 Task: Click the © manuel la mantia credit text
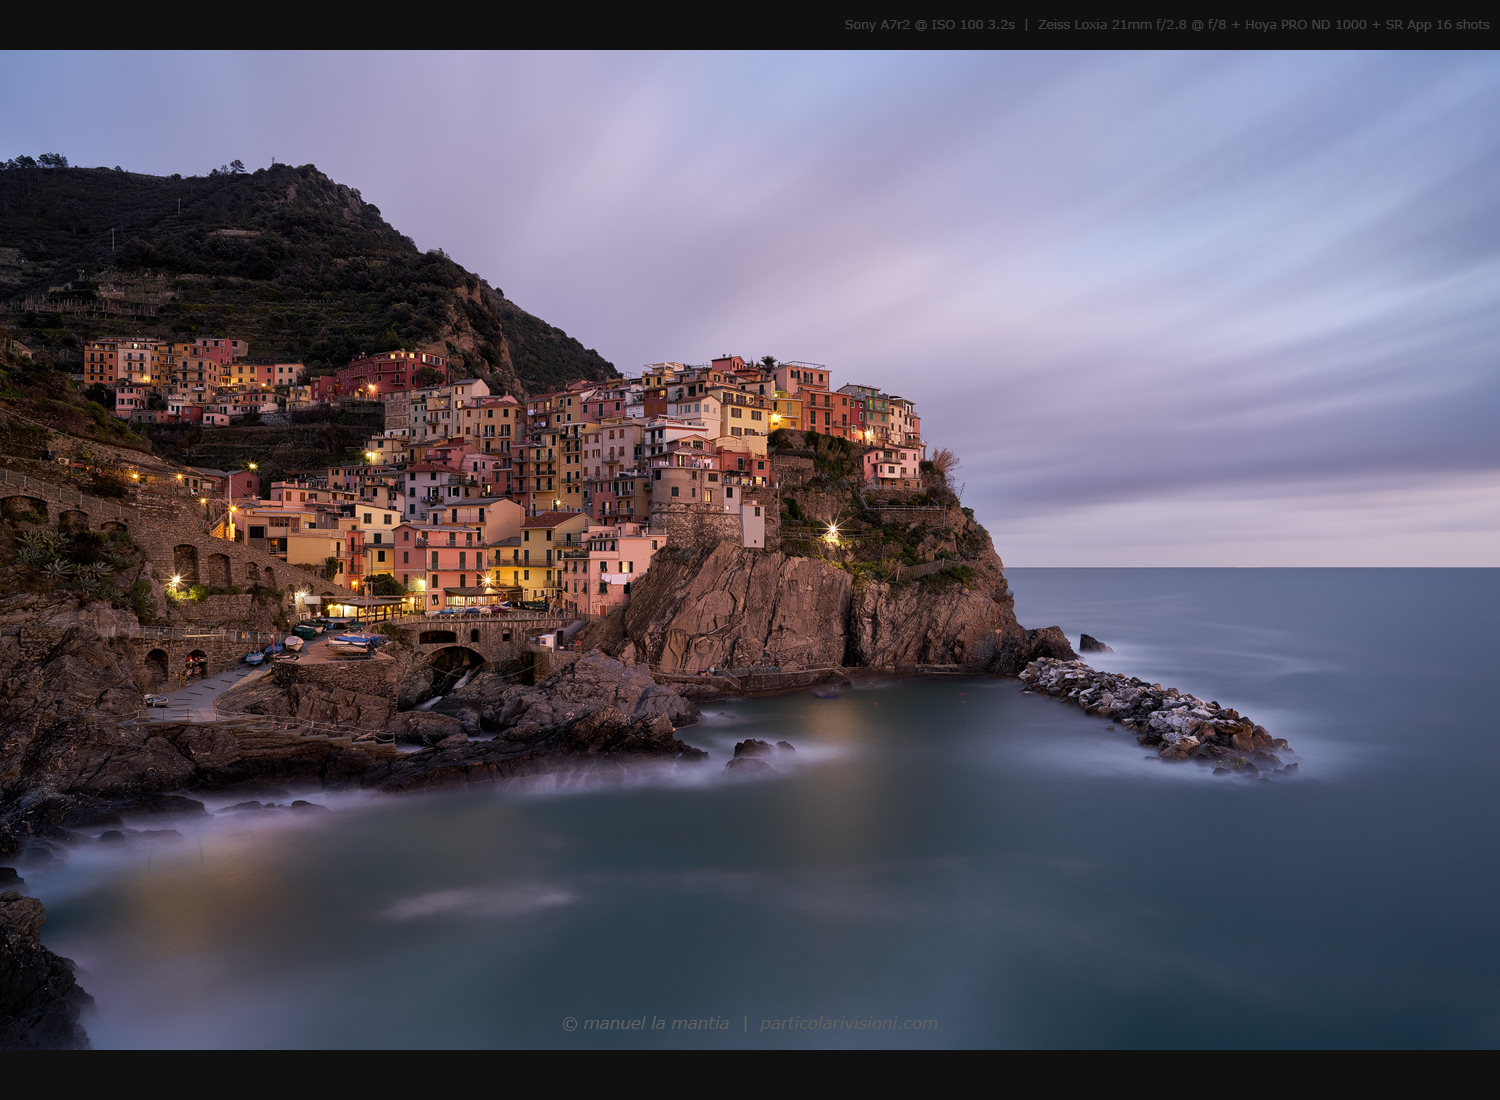point(645,1023)
